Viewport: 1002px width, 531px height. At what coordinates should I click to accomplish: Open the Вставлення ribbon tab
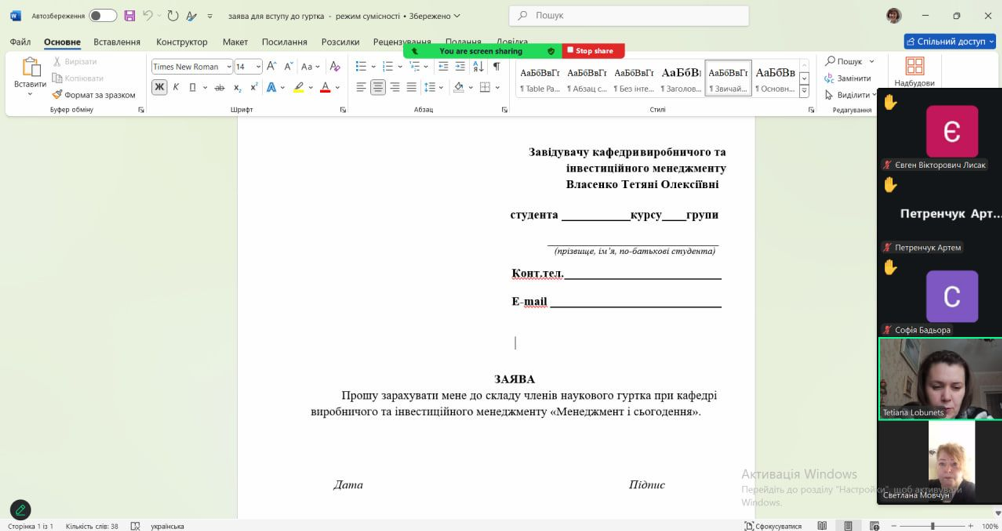click(117, 42)
